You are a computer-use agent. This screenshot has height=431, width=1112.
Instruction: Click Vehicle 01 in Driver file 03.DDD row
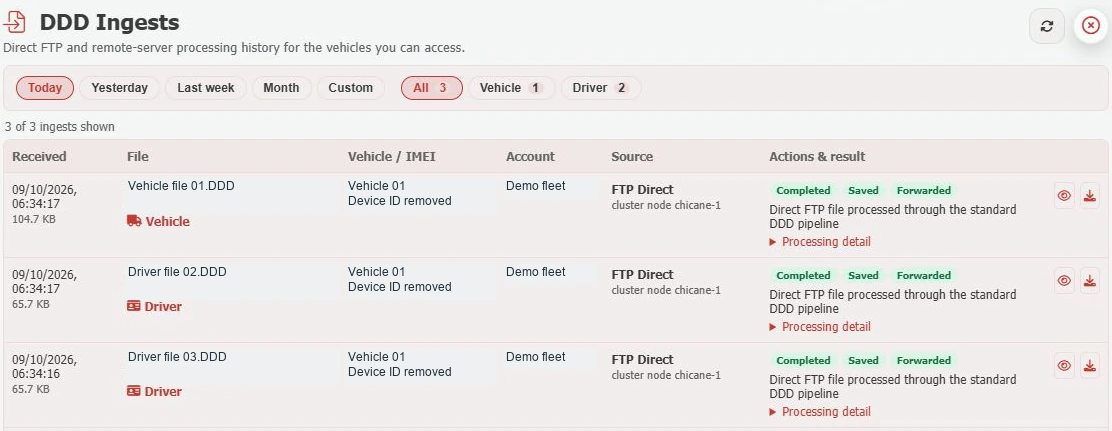click(376, 357)
